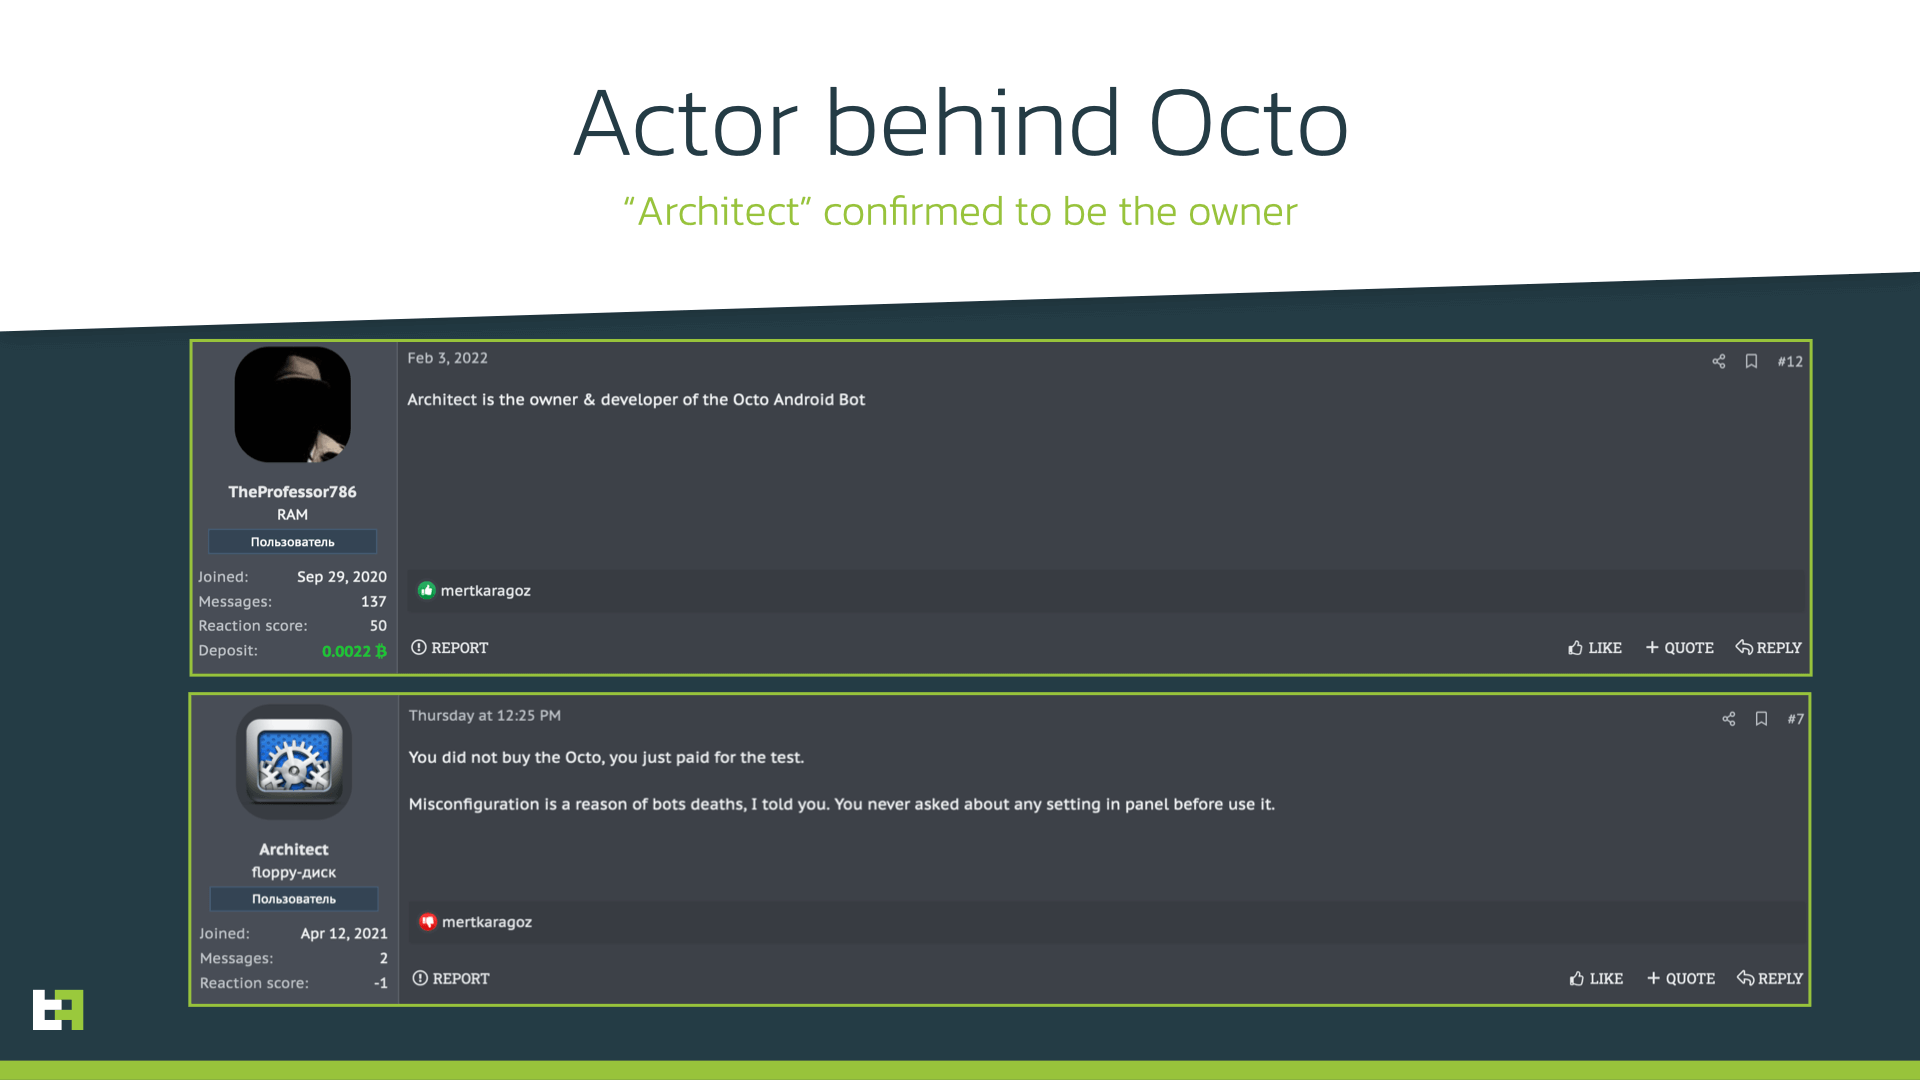The image size is (1920, 1080).
Task: Quote TheProfessor786's post
Action: (x=1680, y=648)
